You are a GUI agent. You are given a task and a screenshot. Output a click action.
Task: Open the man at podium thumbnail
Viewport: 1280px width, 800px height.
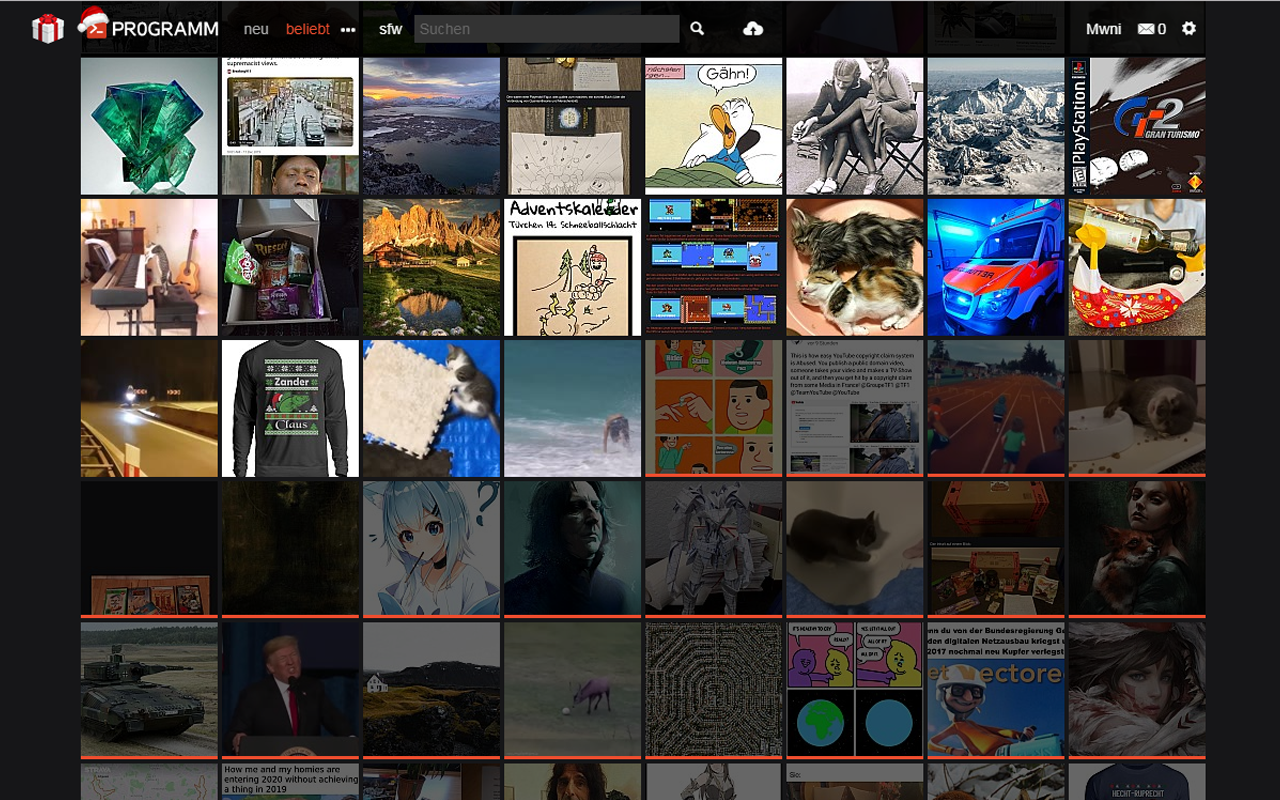tap(290, 690)
